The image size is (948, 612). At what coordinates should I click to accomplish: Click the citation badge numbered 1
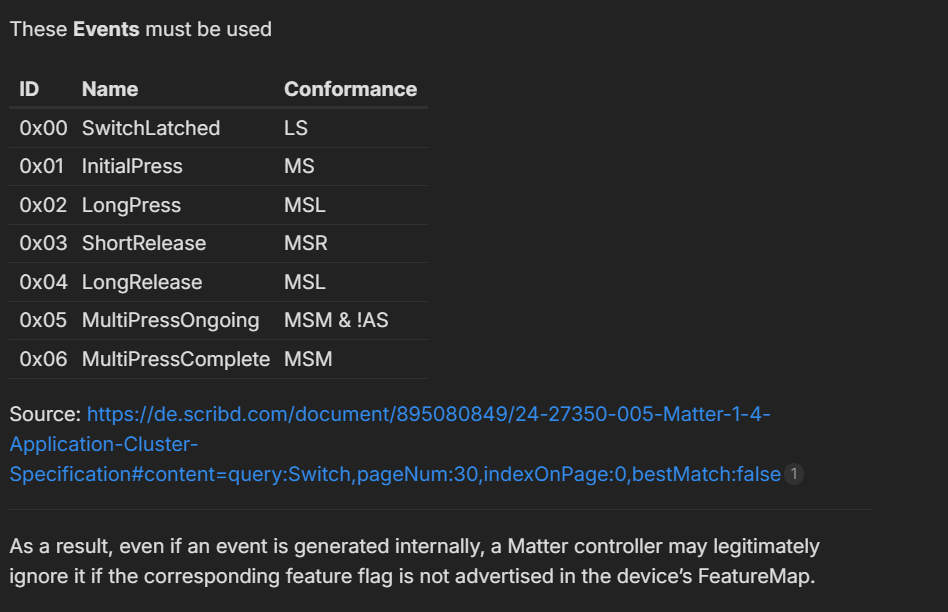click(794, 474)
